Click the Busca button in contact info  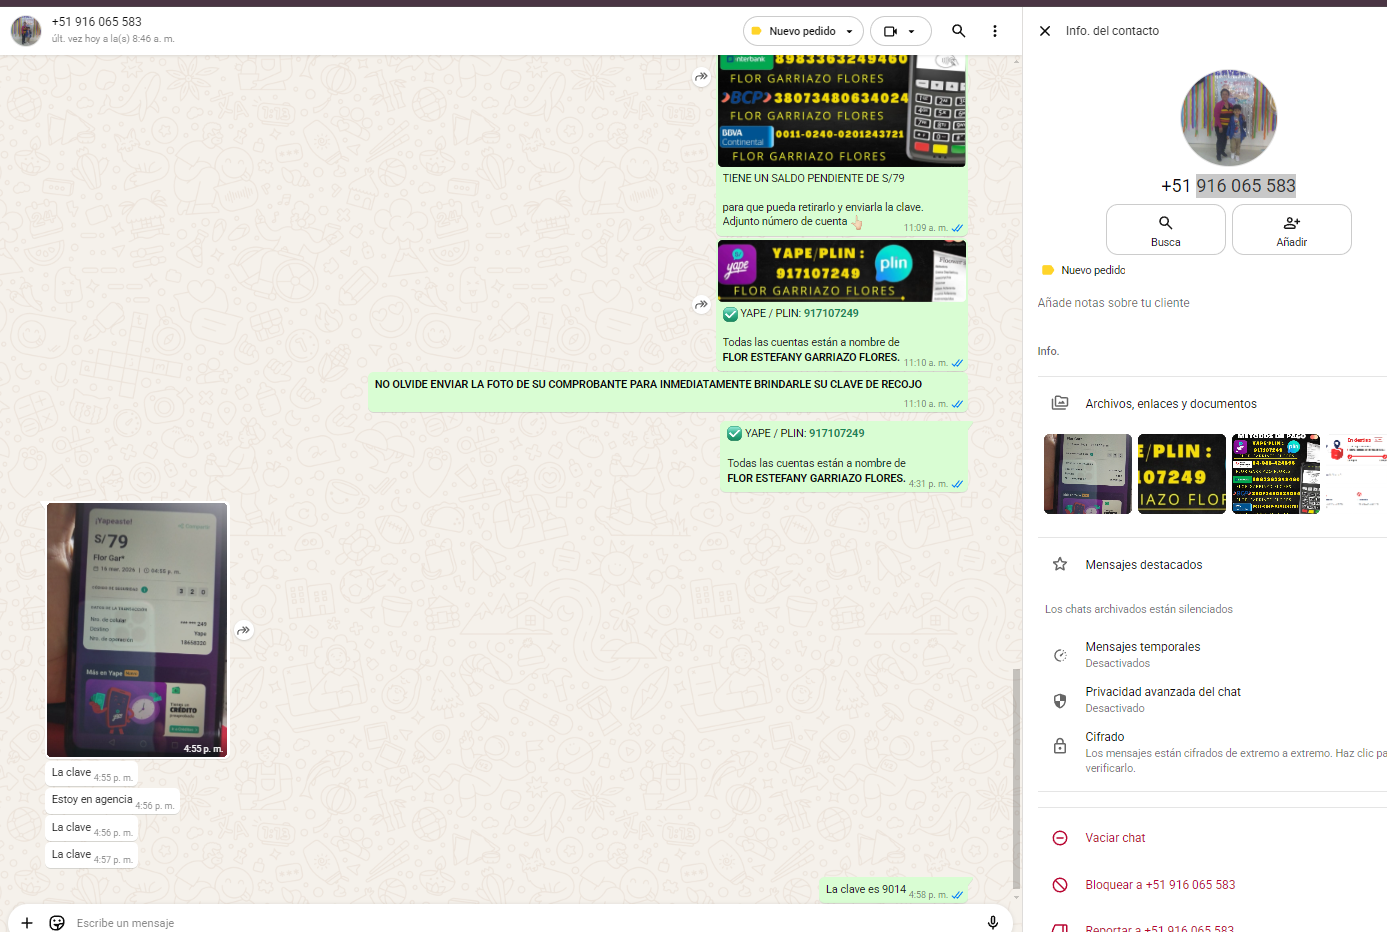click(1165, 230)
